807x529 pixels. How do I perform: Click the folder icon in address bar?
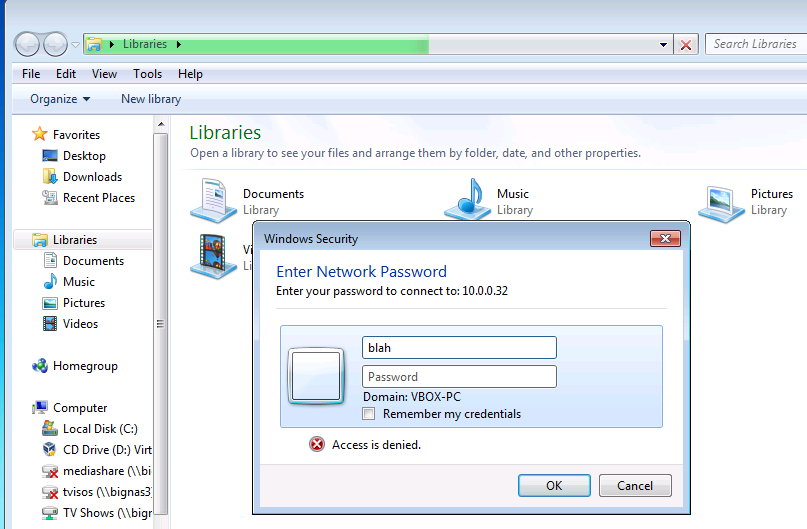[94, 44]
